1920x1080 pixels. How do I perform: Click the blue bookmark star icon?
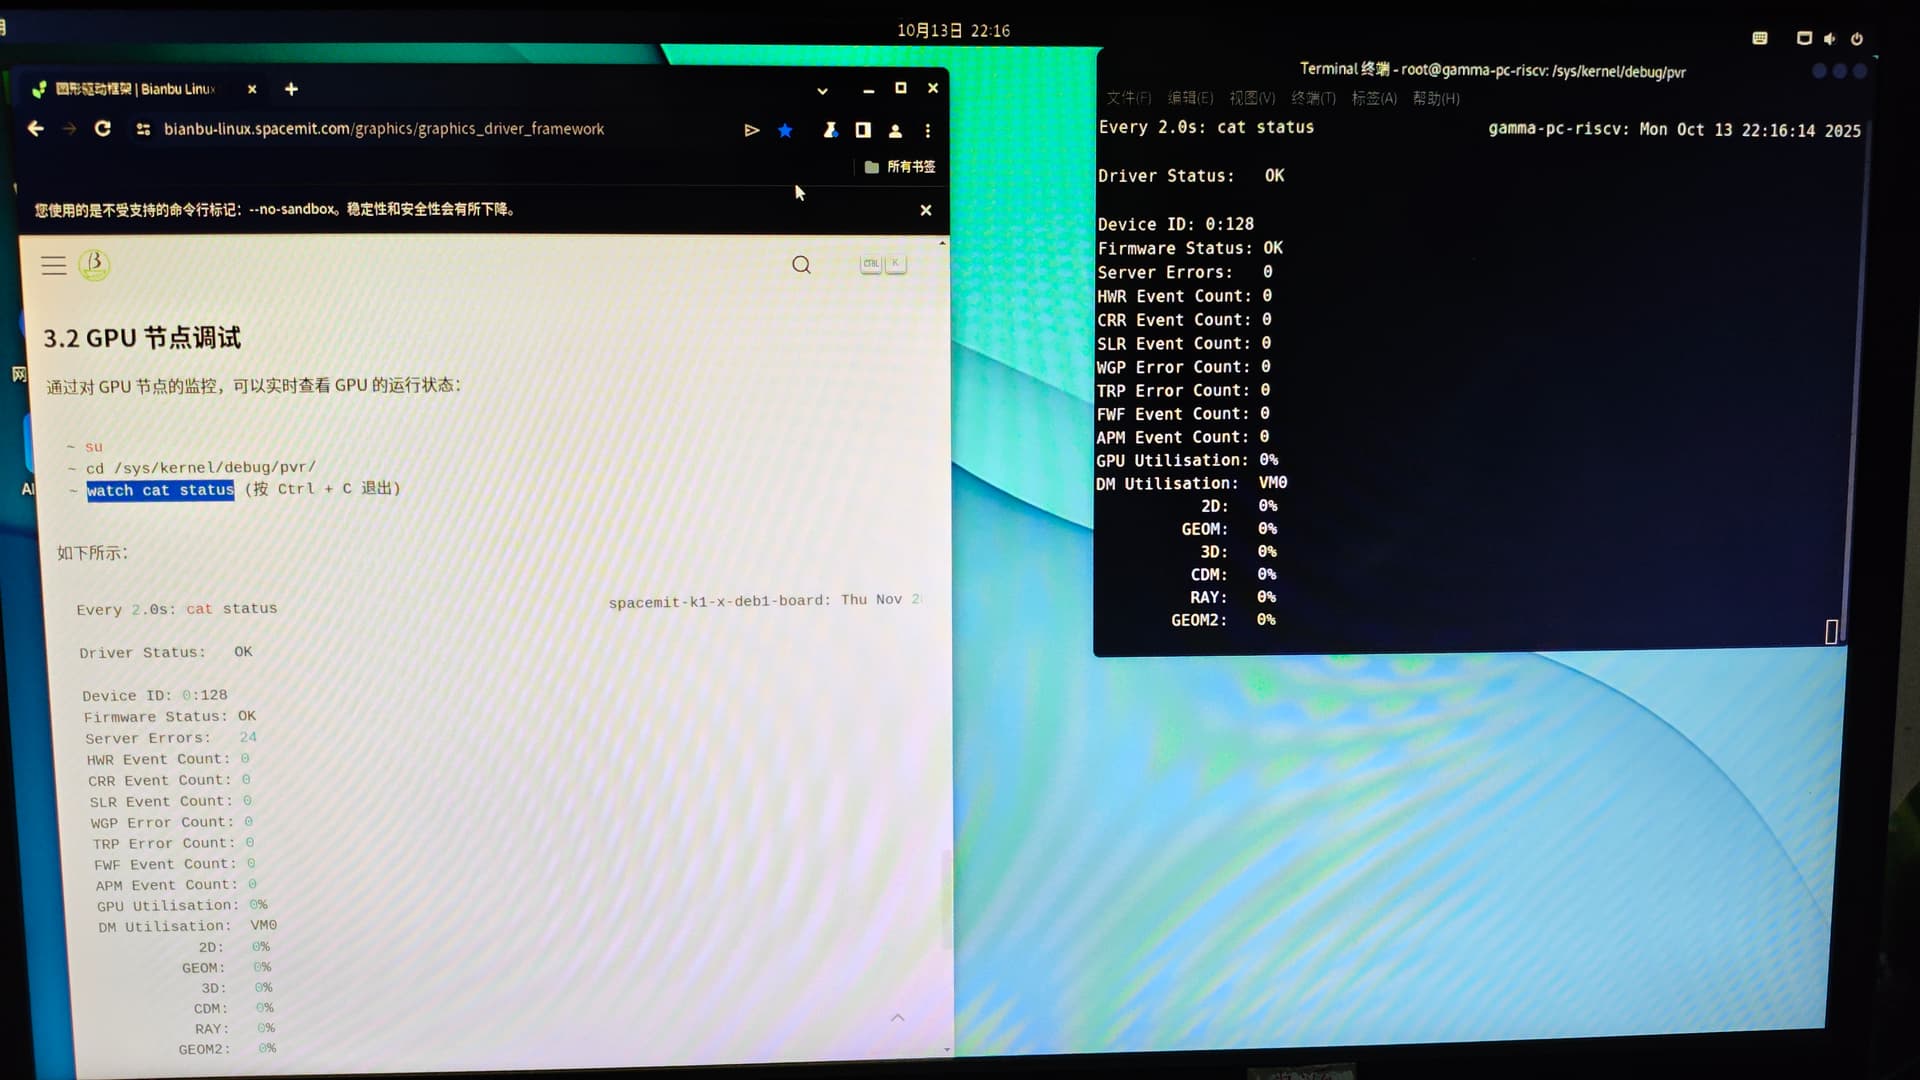coord(785,130)
